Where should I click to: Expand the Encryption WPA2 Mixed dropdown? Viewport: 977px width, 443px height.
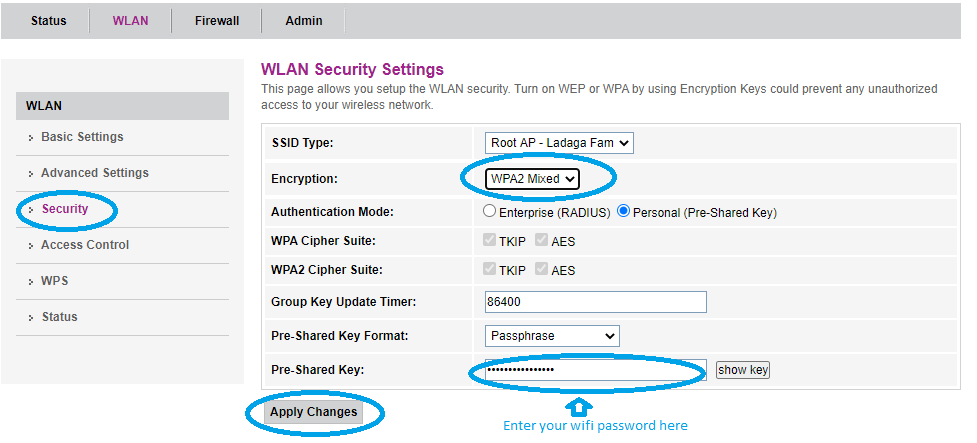tap(532, 179)
